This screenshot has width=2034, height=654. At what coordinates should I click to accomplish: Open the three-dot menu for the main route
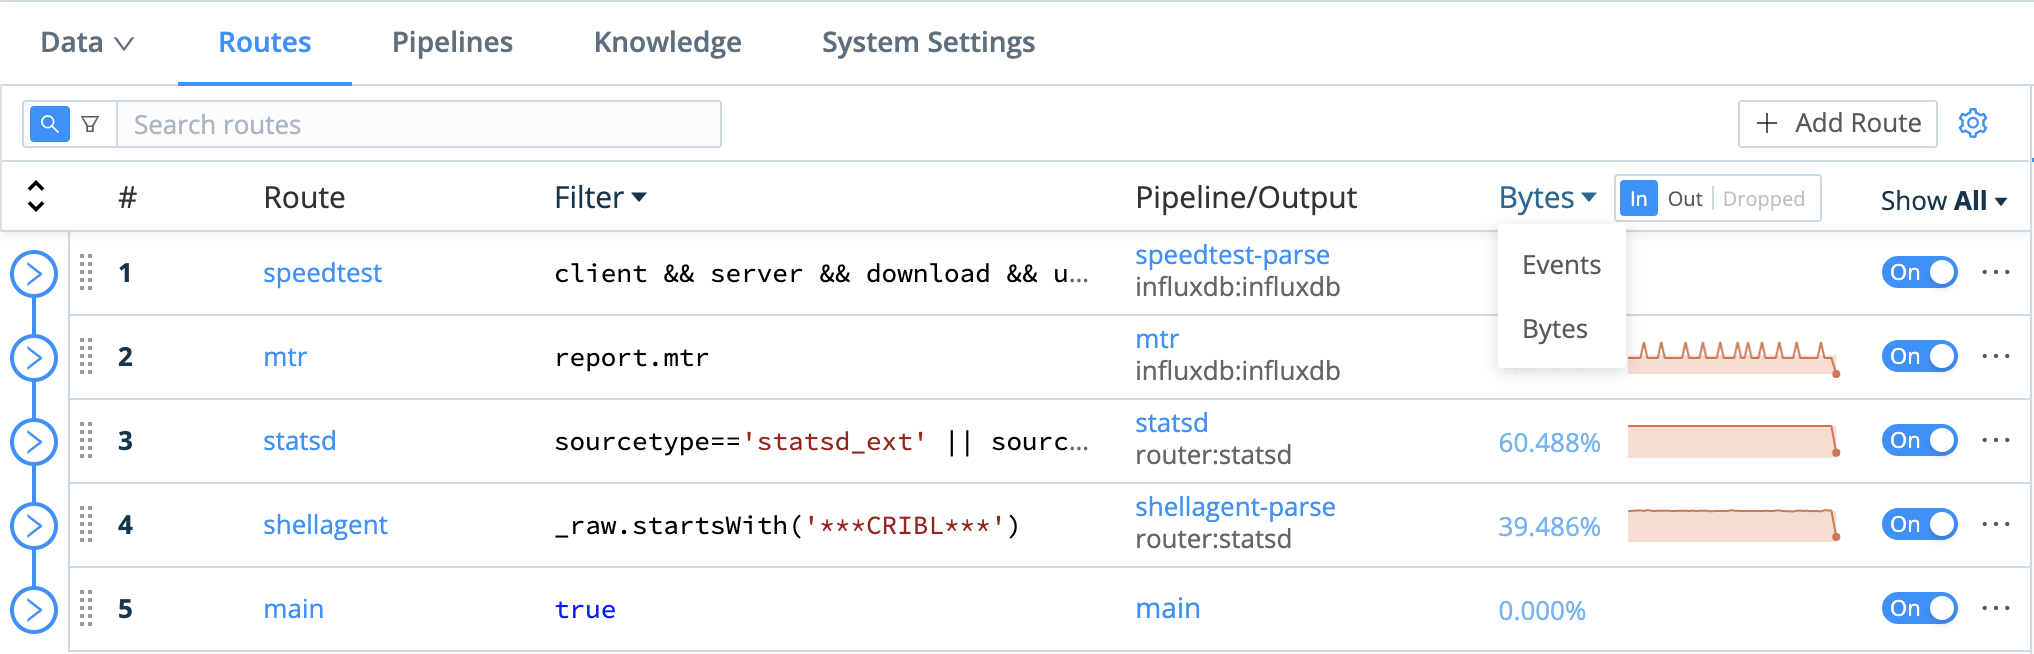pos(1995,608)
